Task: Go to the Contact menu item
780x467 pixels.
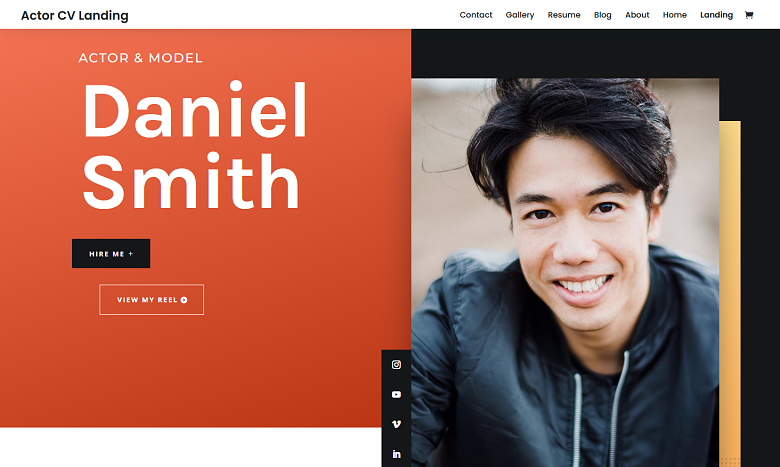Action: 476,15
